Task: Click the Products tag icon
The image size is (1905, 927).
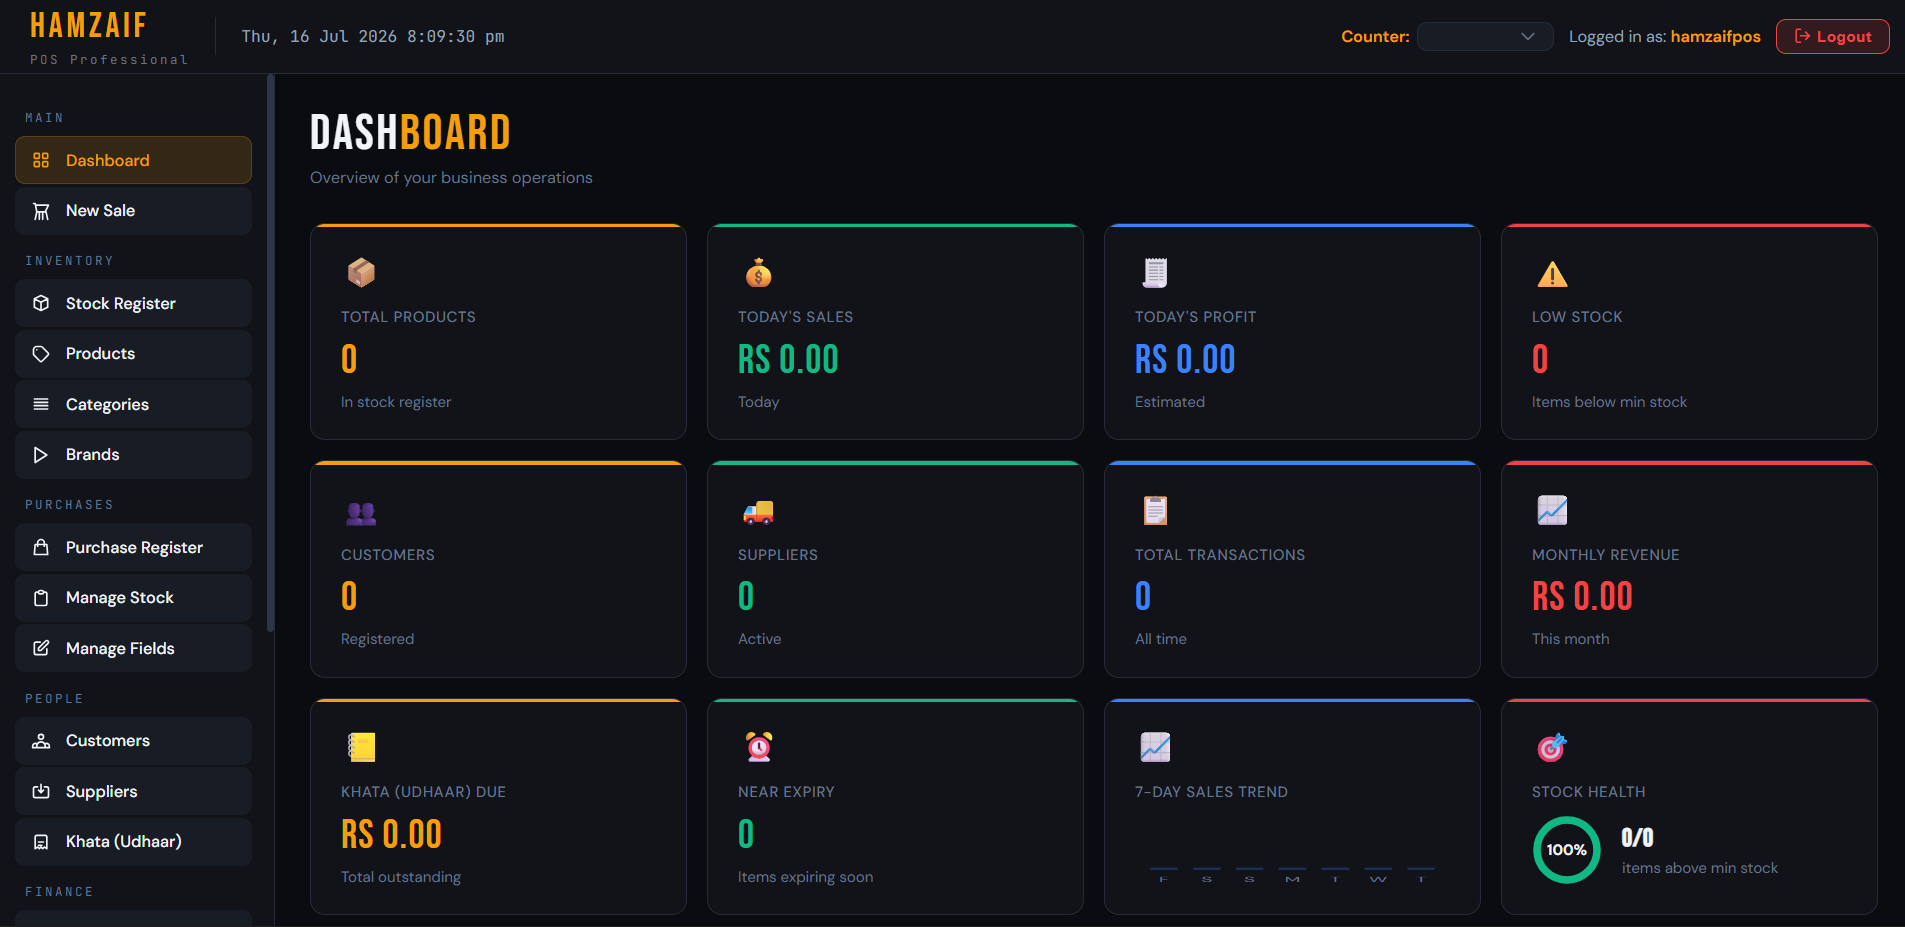Action: pyautogui.click(x=41, y=354)
